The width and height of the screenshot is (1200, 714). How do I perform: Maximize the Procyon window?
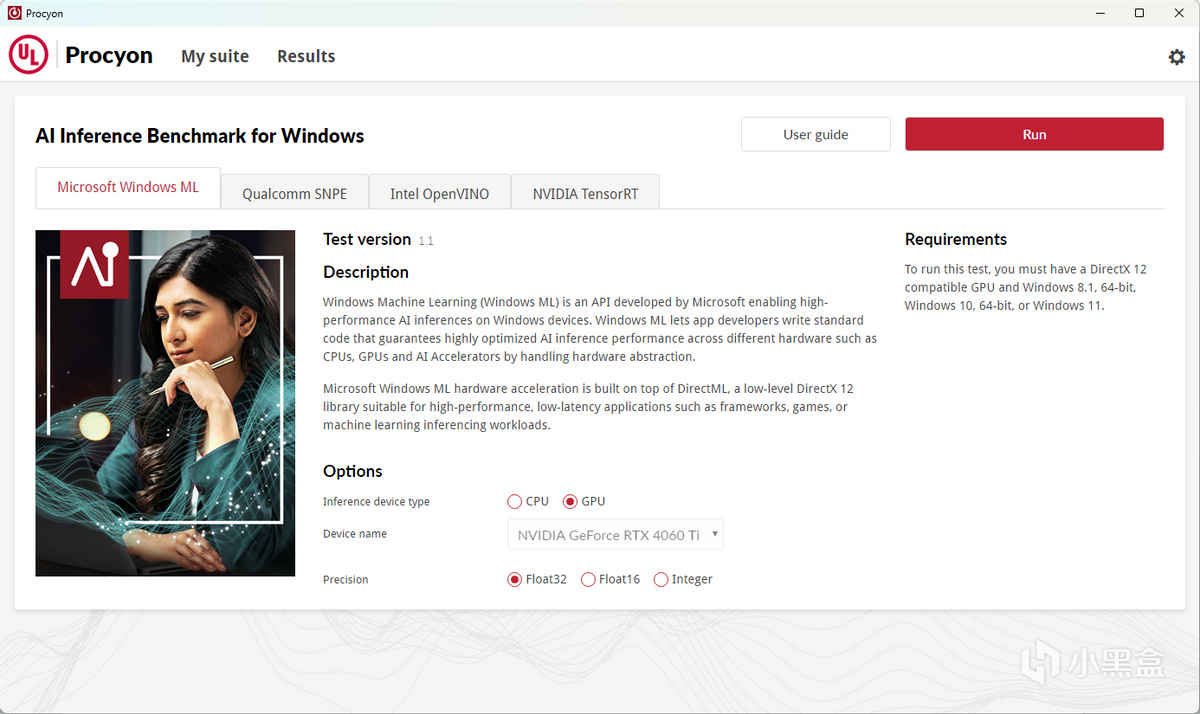[1139, 13]
